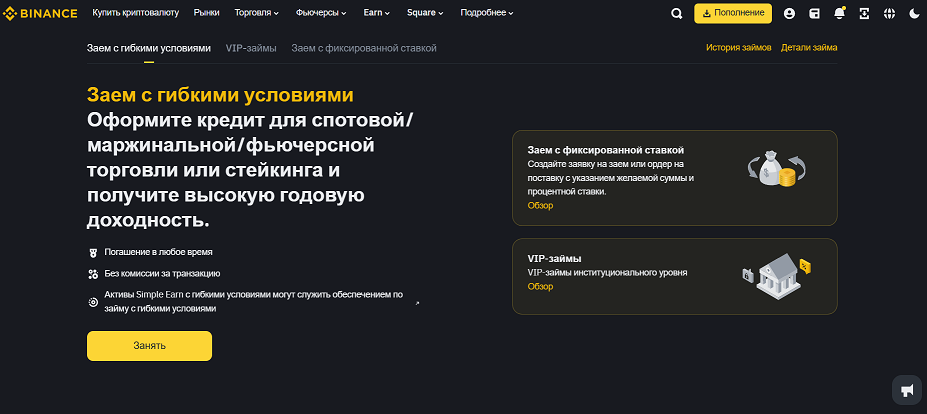Open Обзор link in fixed rate card
This screenshot has height=414, width=927.
coord(540,206)
